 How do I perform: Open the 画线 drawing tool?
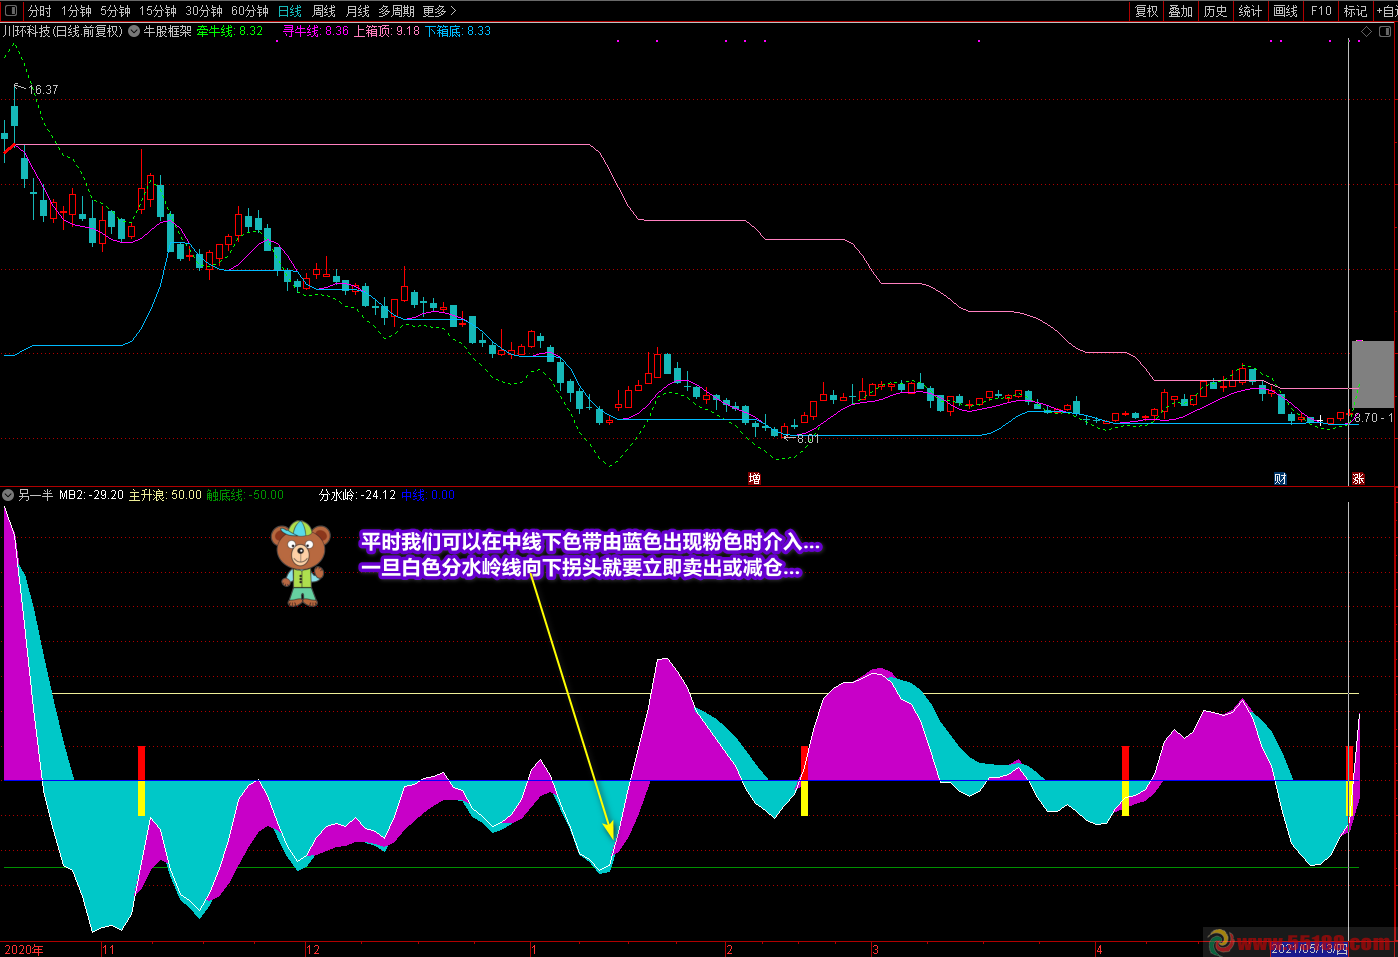coord(1285,11)
